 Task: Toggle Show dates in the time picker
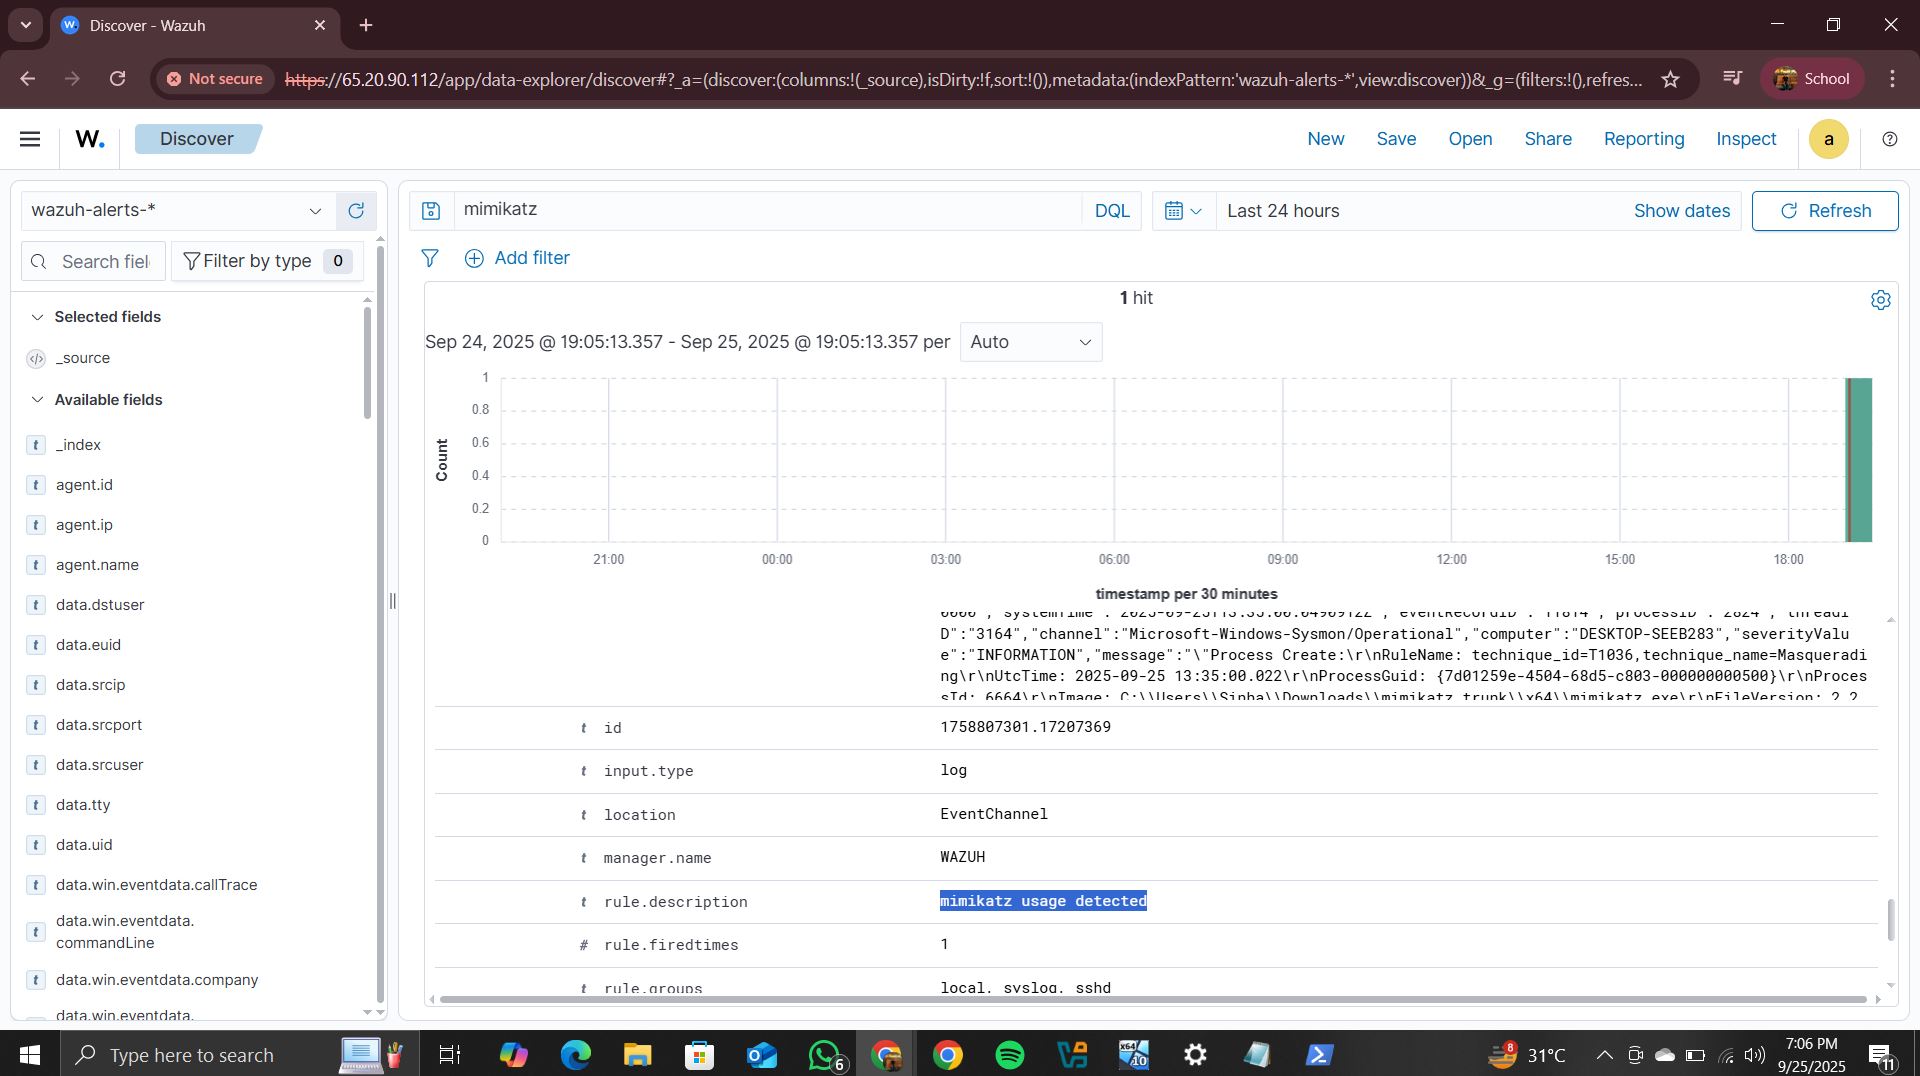point(1682,210)
